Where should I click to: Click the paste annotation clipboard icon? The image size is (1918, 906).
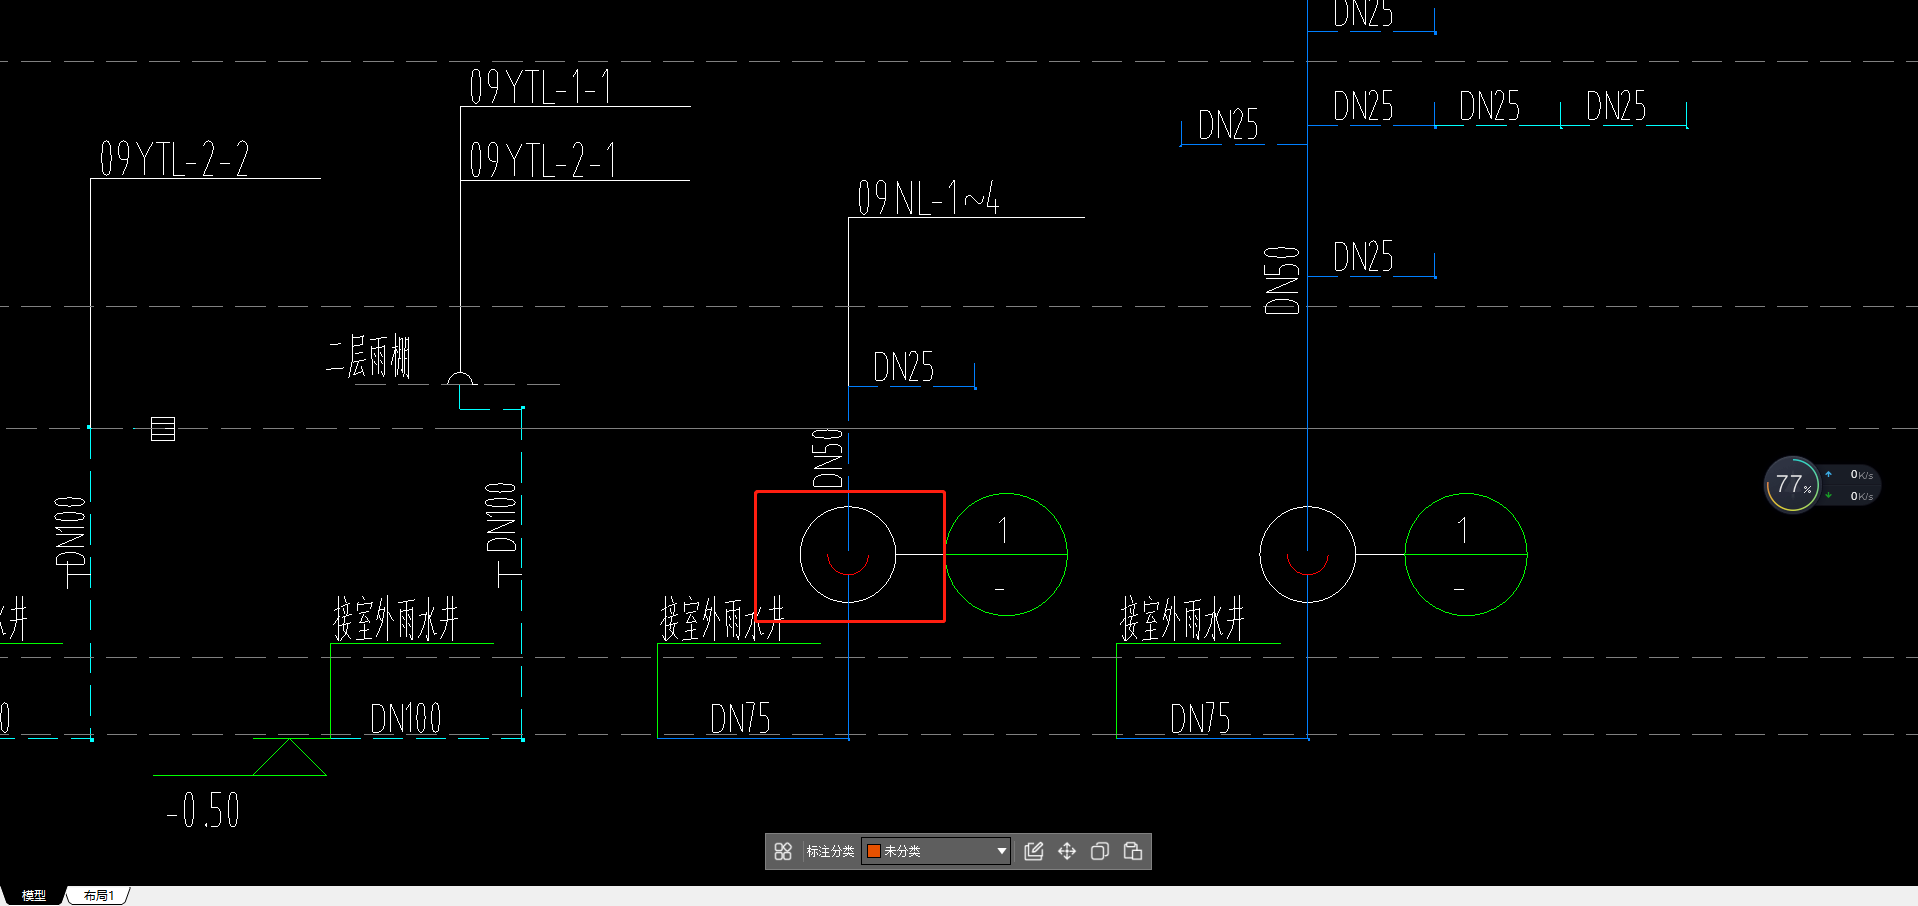tap(1133, 851)
